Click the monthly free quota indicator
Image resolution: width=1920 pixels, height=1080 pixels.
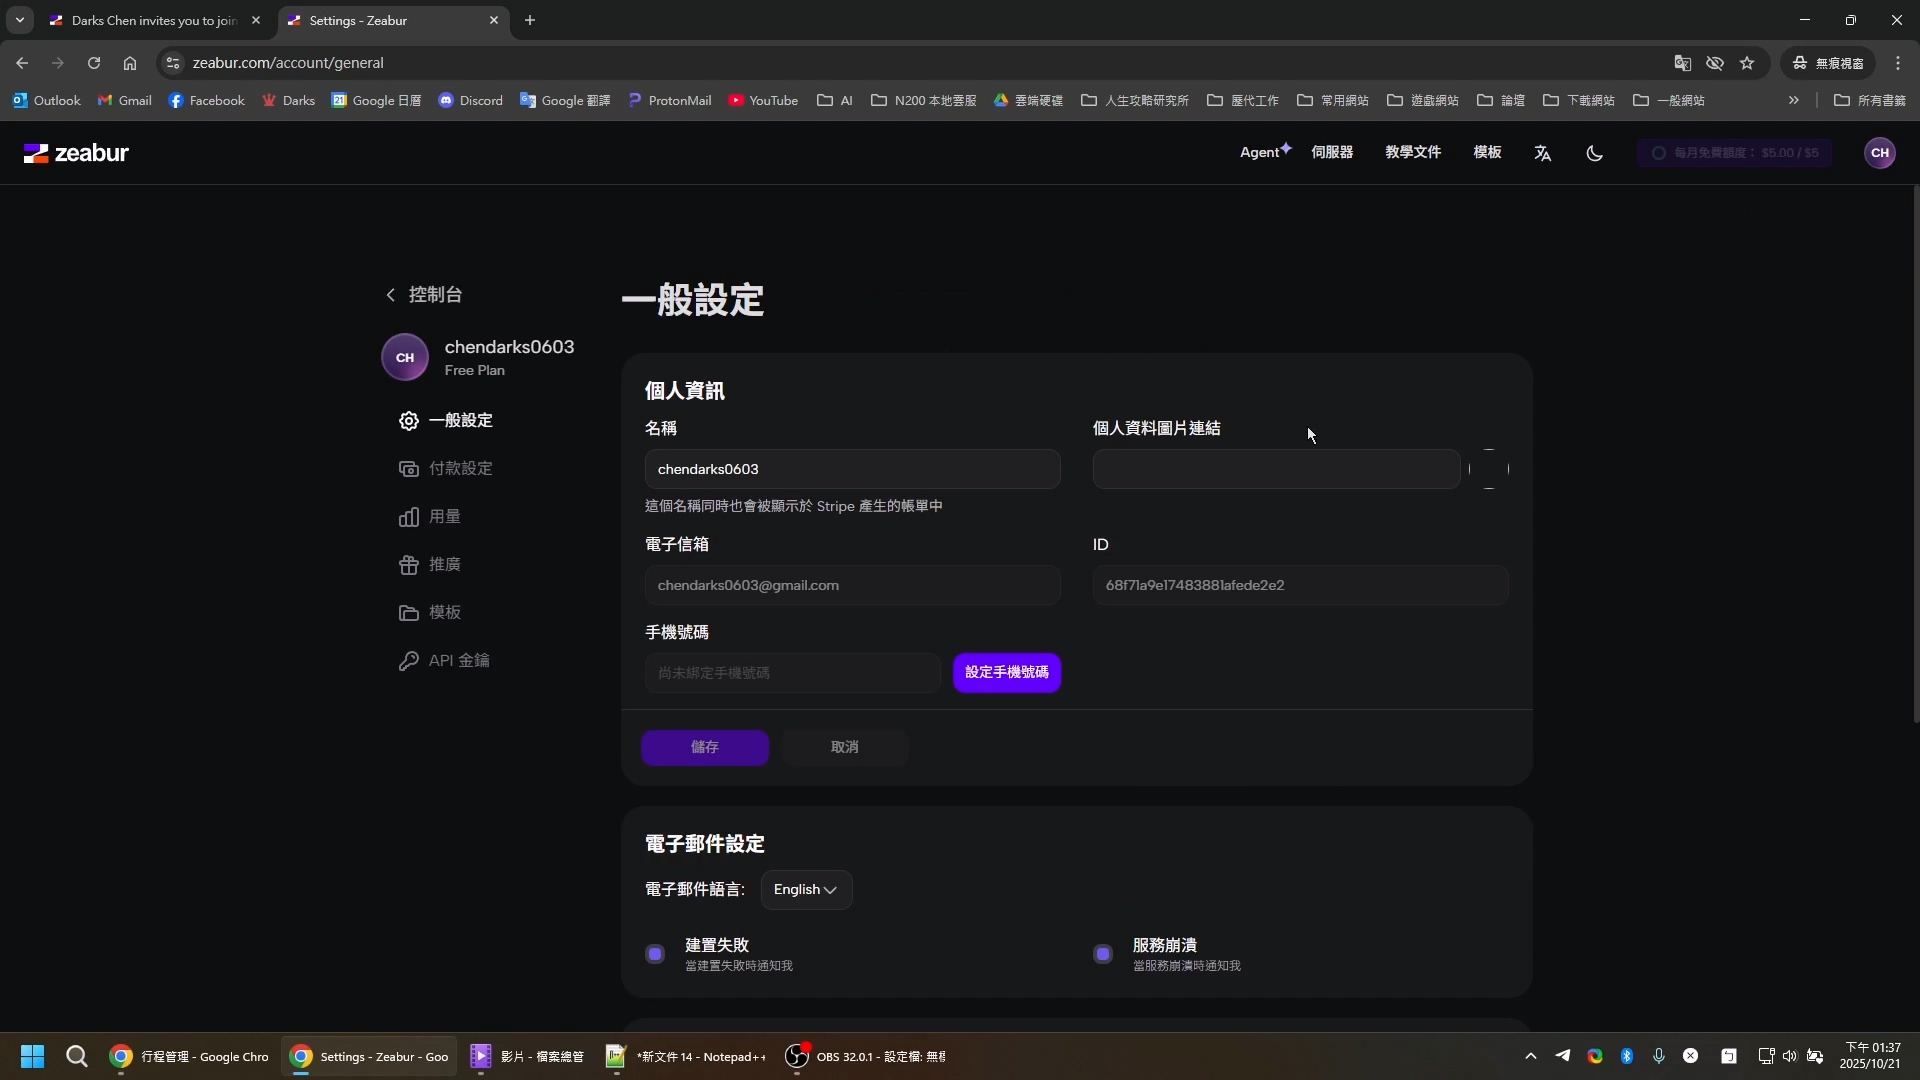pyautogui.click(x=1735, y=153)
